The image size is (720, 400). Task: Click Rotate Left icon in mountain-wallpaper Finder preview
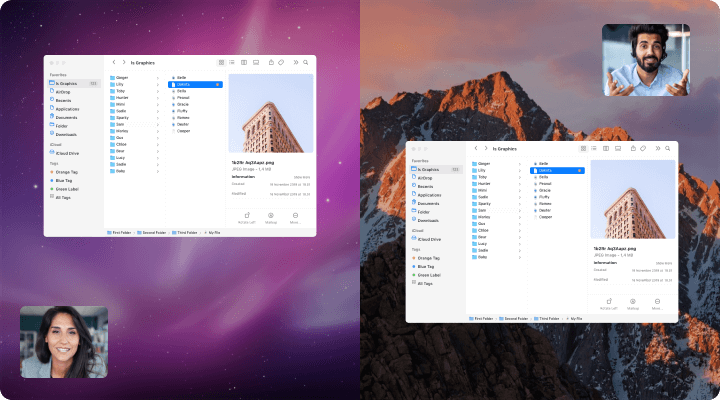(x=609, y=301)
